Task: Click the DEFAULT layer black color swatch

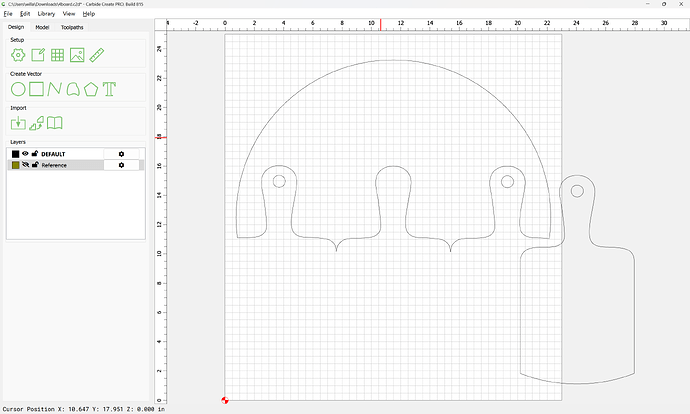Action: [x=15, y=154]
